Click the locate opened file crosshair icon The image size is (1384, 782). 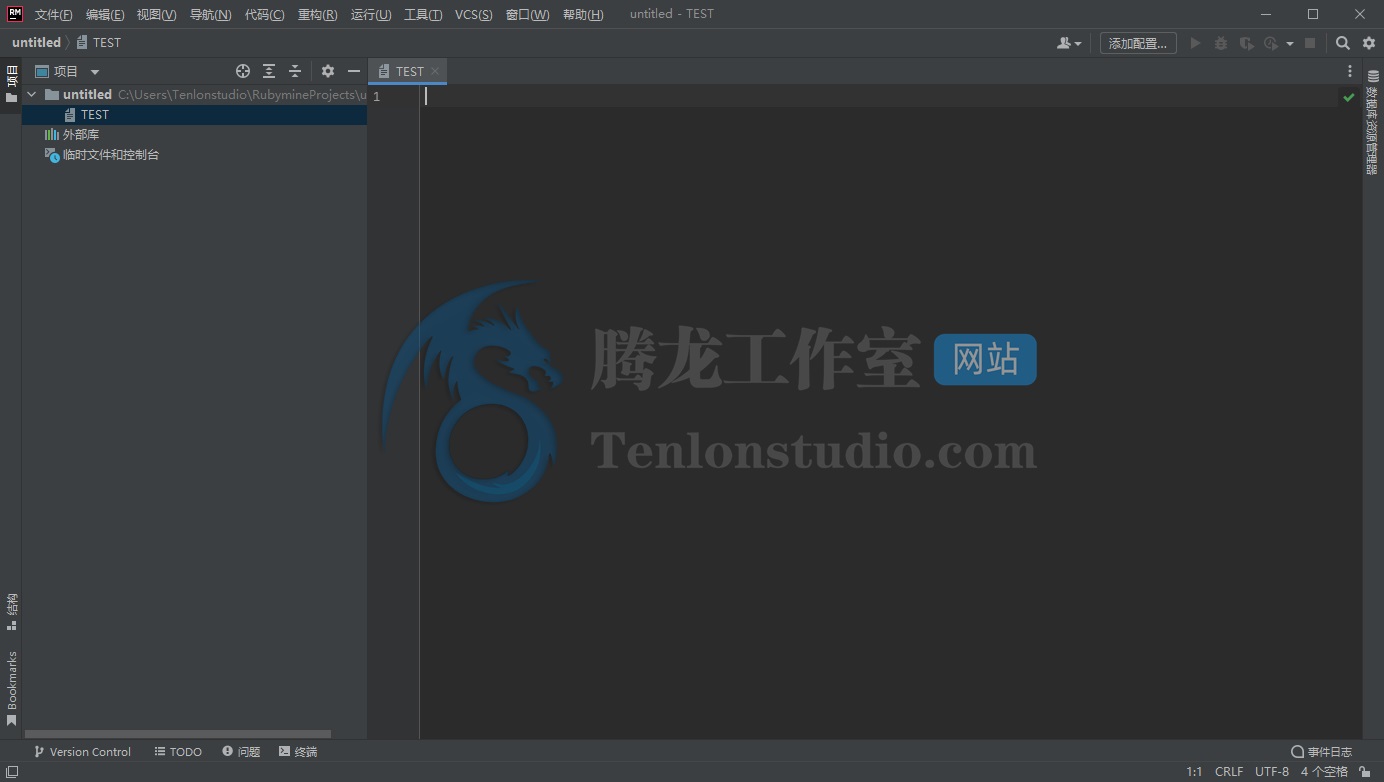coord(243,71)
